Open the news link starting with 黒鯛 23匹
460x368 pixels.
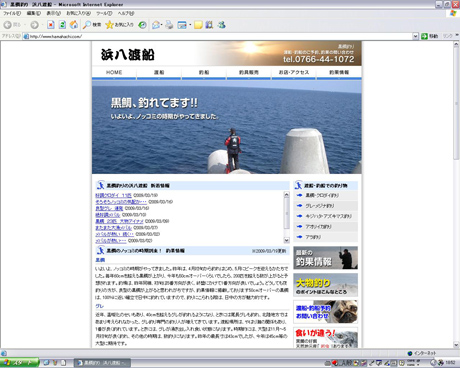[119, 221]
